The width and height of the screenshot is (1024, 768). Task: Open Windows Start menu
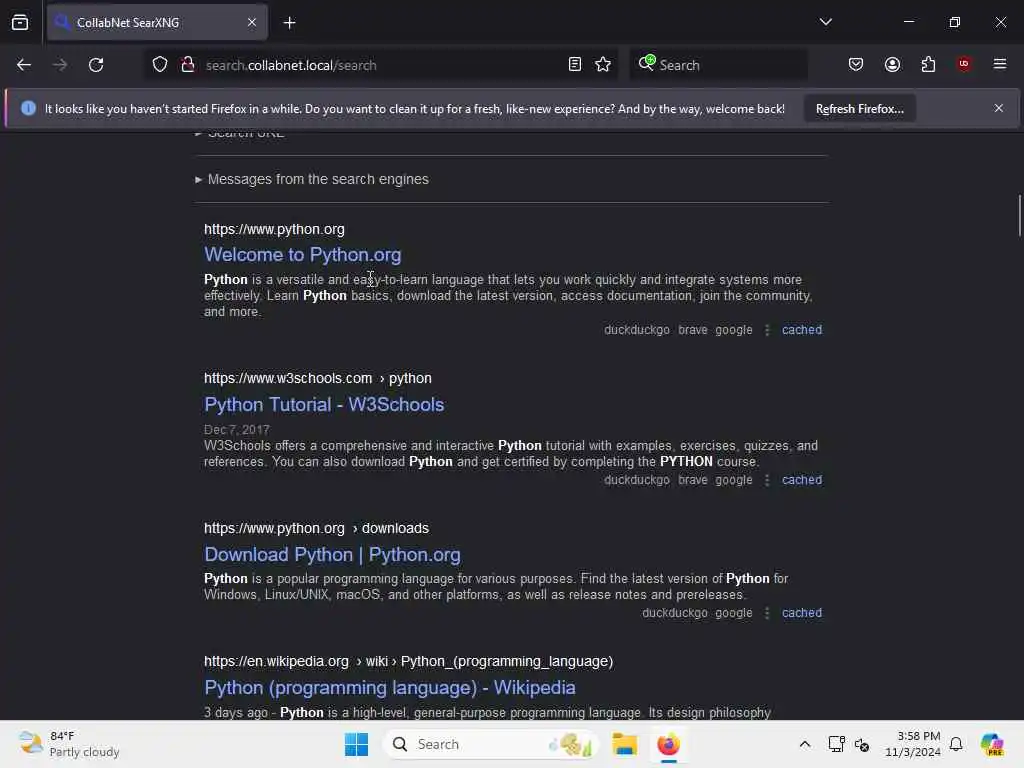[357, 744]
